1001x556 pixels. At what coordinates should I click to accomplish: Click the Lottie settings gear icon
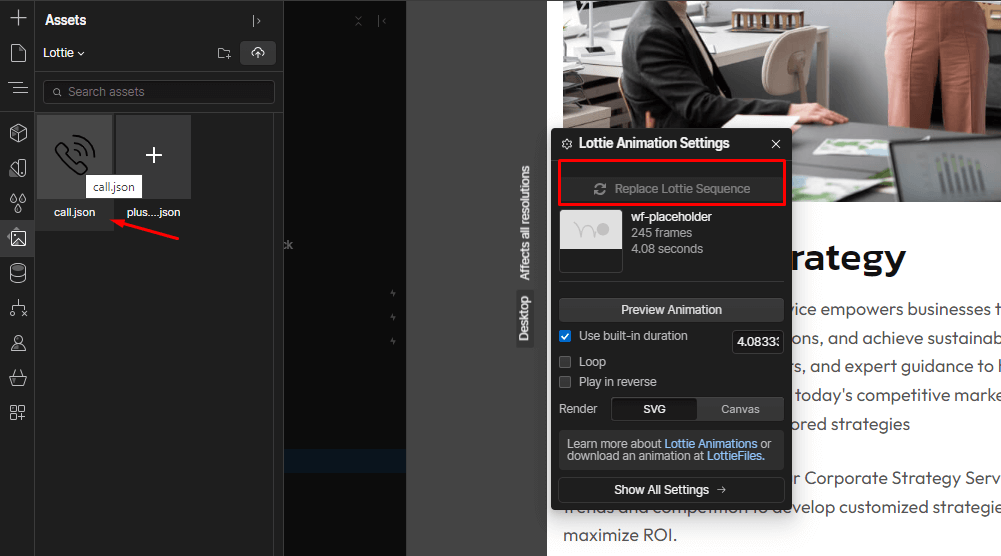[x=567, y=144]
